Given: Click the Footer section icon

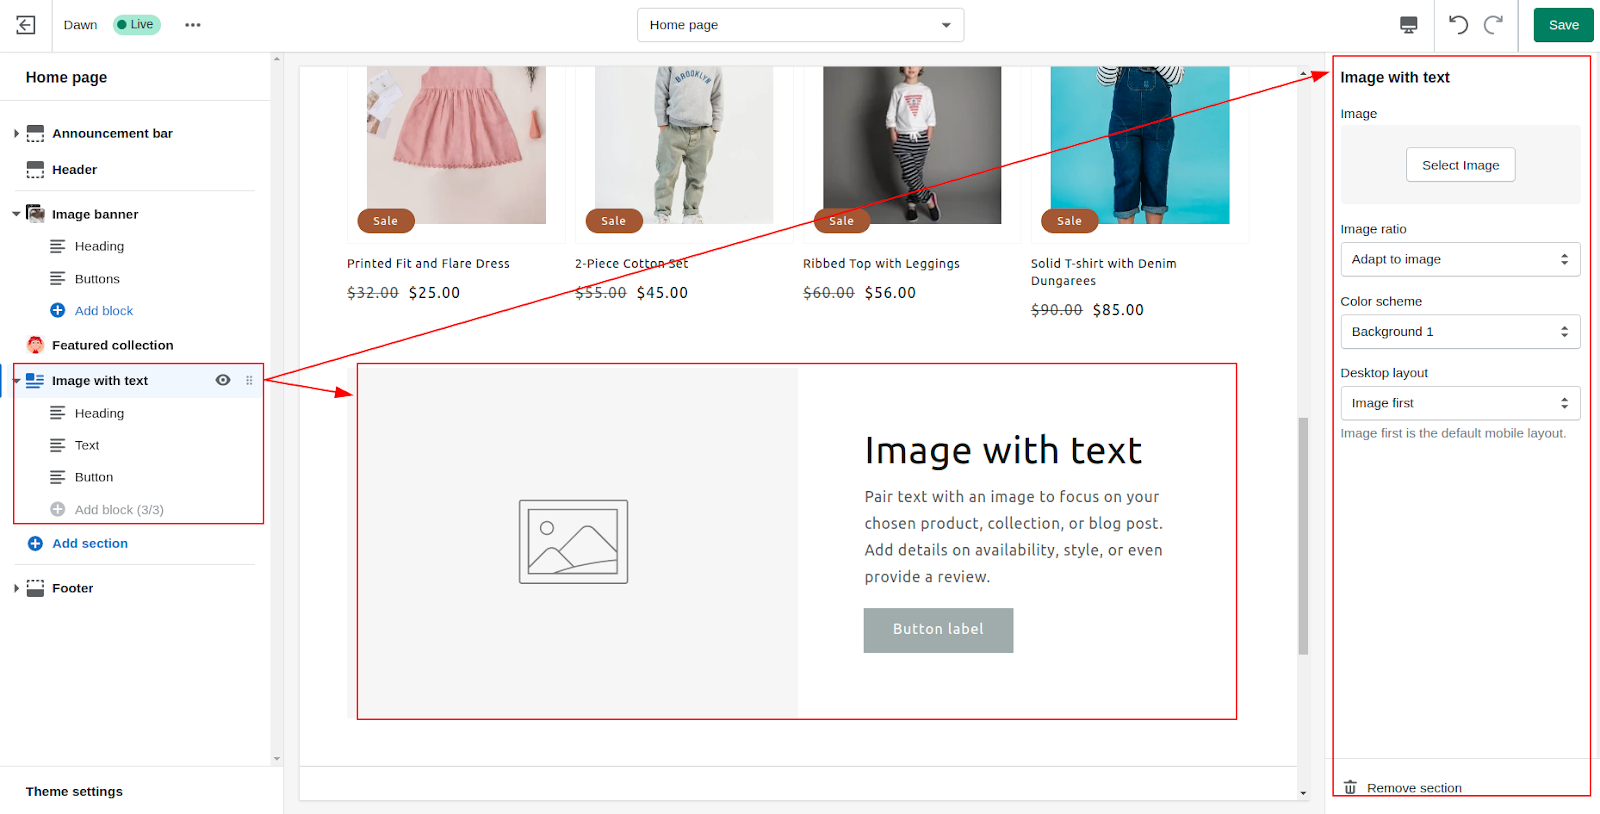Looking at the screenshot, I should coord(36,588).
